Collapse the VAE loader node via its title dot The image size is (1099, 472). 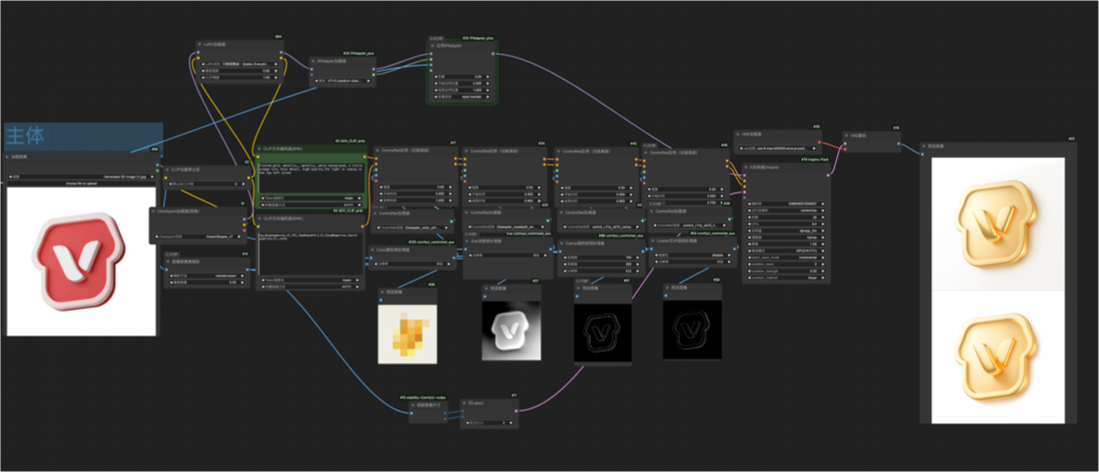click(738, 134)
